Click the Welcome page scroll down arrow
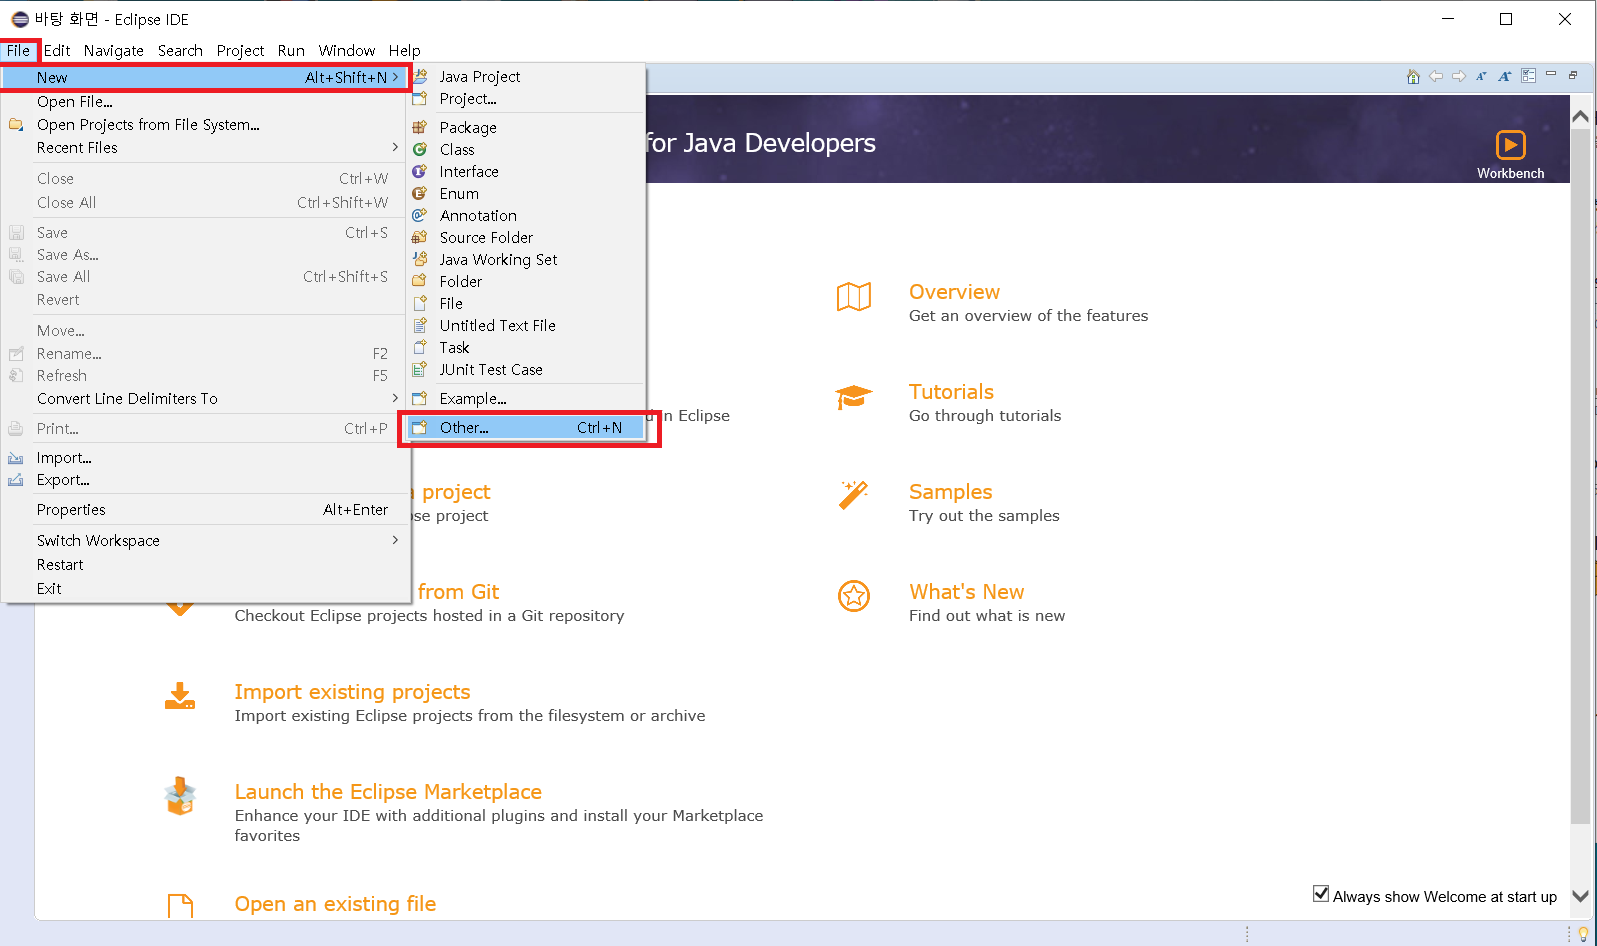Screen dimensions: 1597x946 1580,897
